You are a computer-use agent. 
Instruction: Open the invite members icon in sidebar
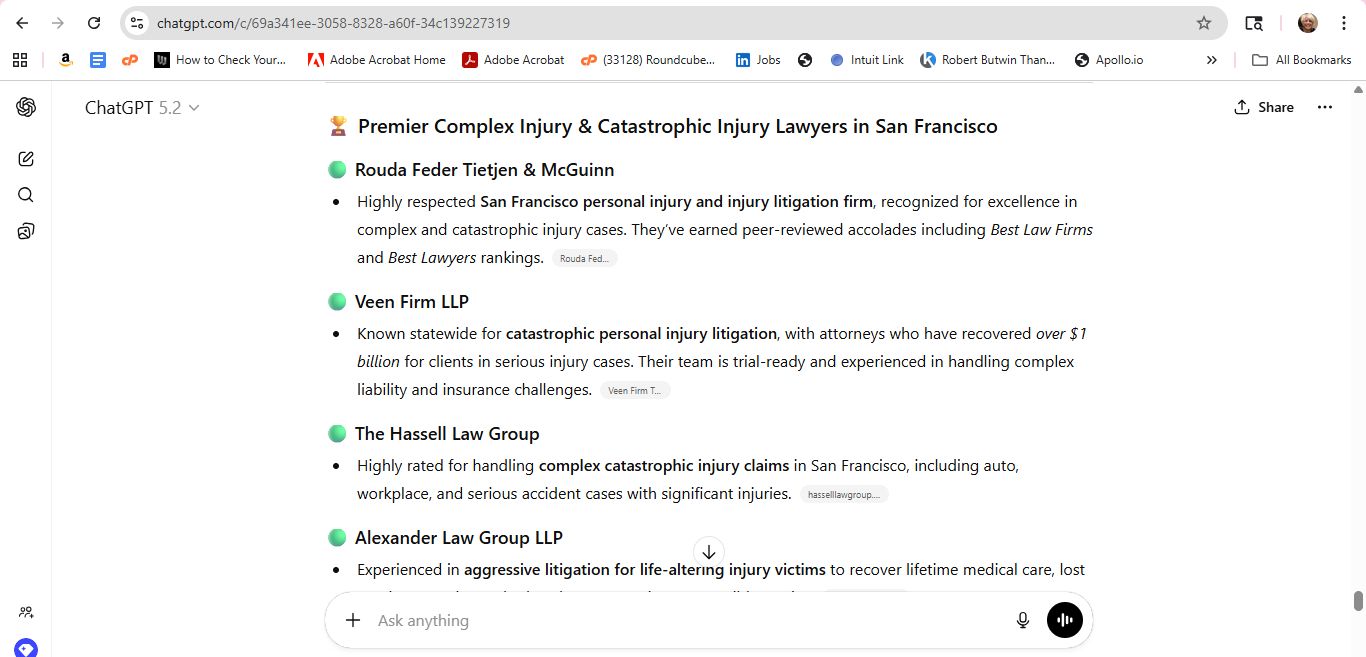click(x=26, y=612)
